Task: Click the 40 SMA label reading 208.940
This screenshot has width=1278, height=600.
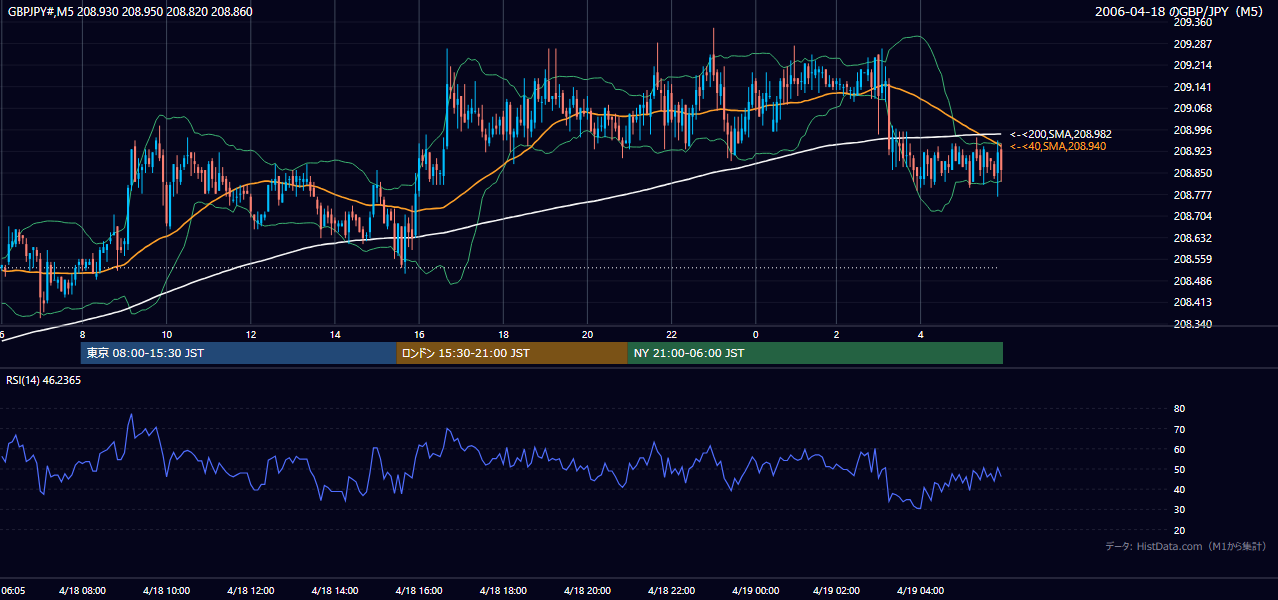Action: [x=1057, y=146]
